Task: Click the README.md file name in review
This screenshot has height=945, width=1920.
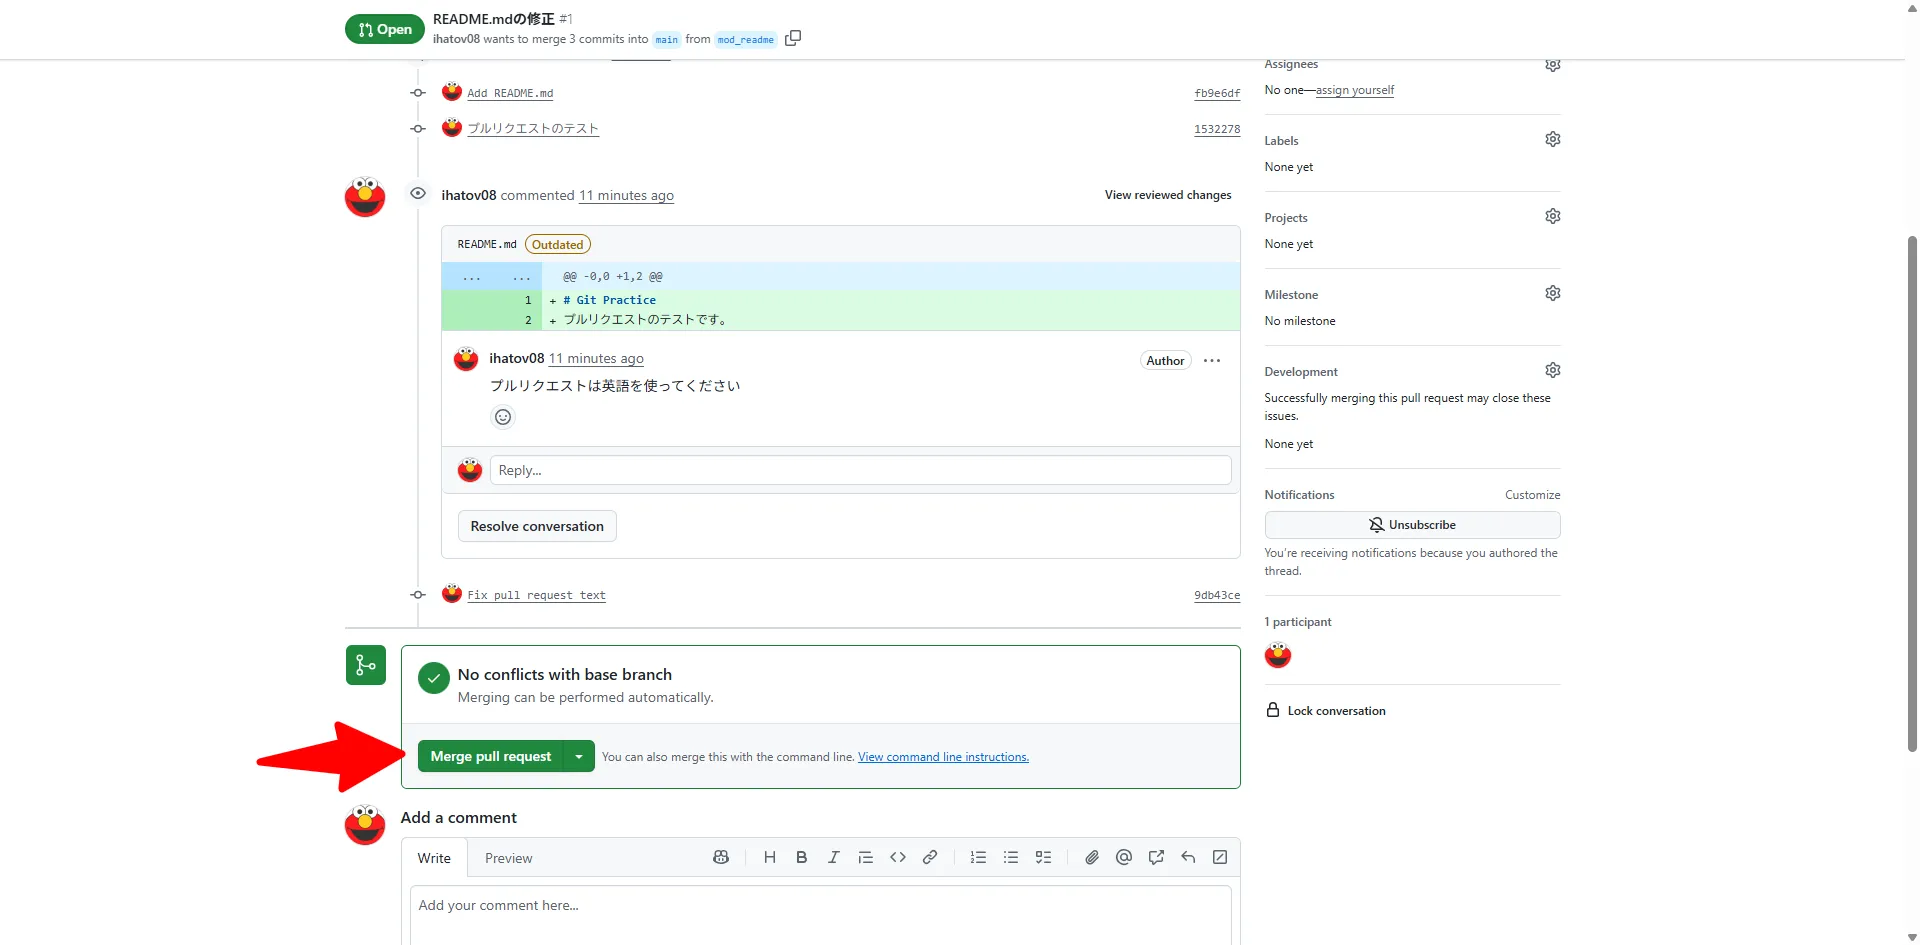Action: [487, 244]
